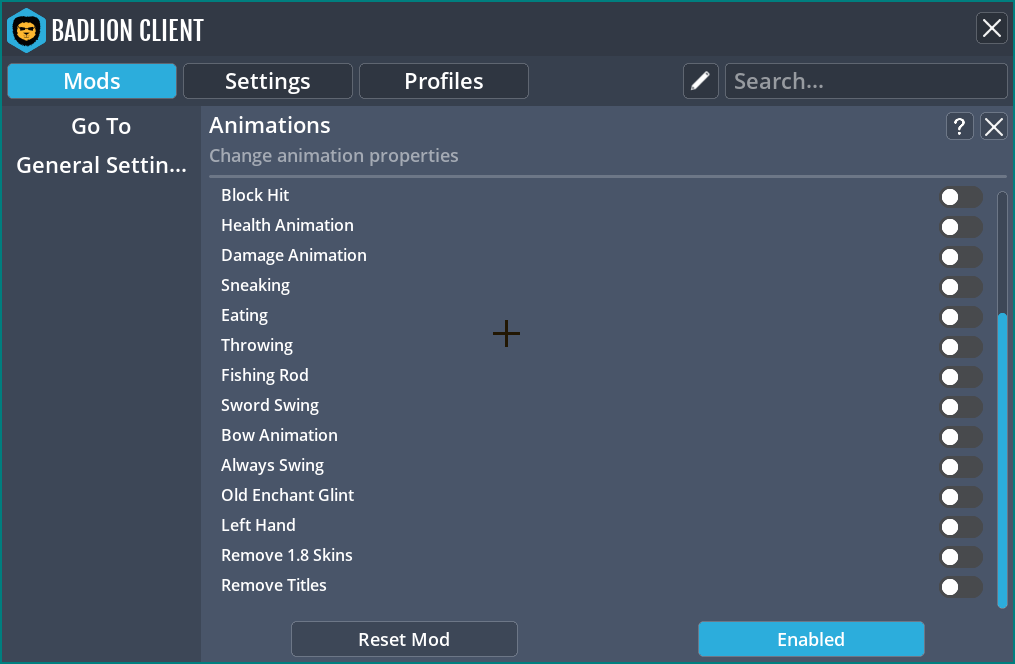The image size is (1015, 664).
Task: Toggle the Remove Titles switch
Action: coord(960,587)
